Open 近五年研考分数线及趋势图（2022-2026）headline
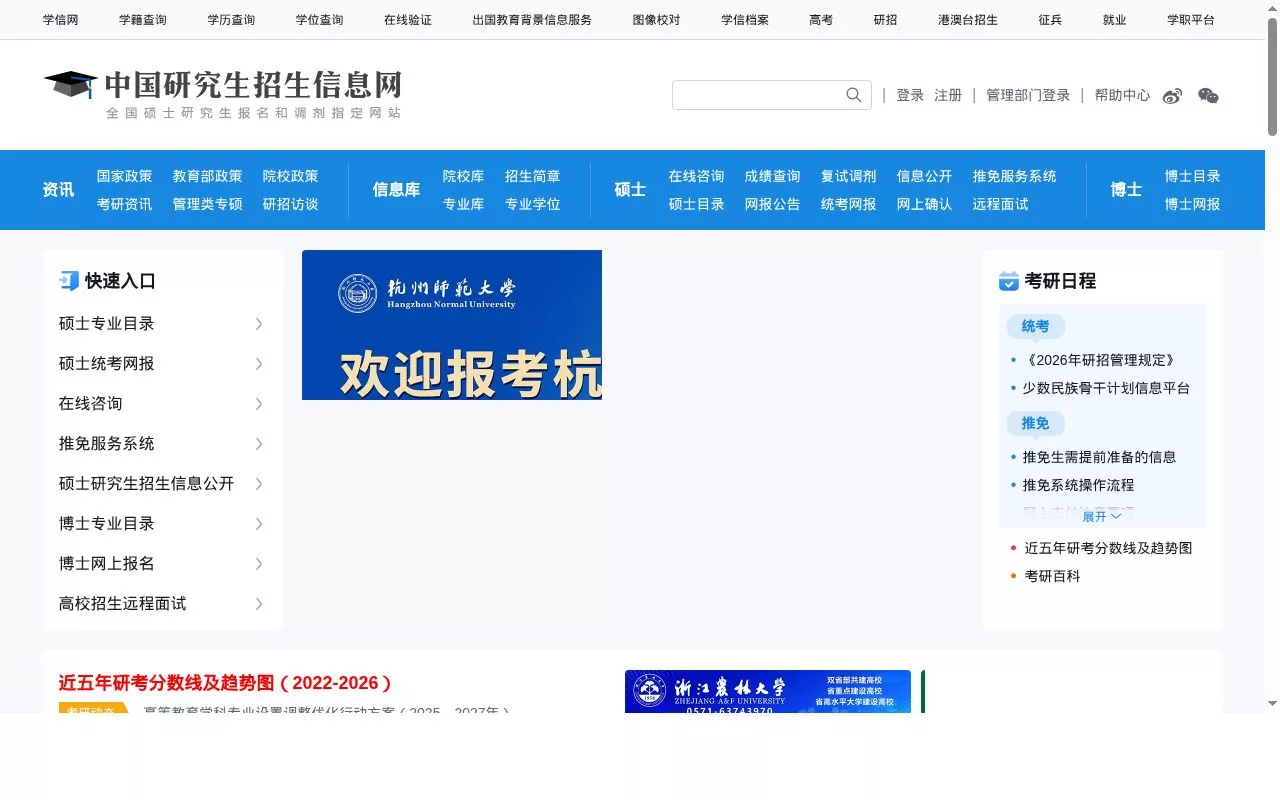 [225, 683]
